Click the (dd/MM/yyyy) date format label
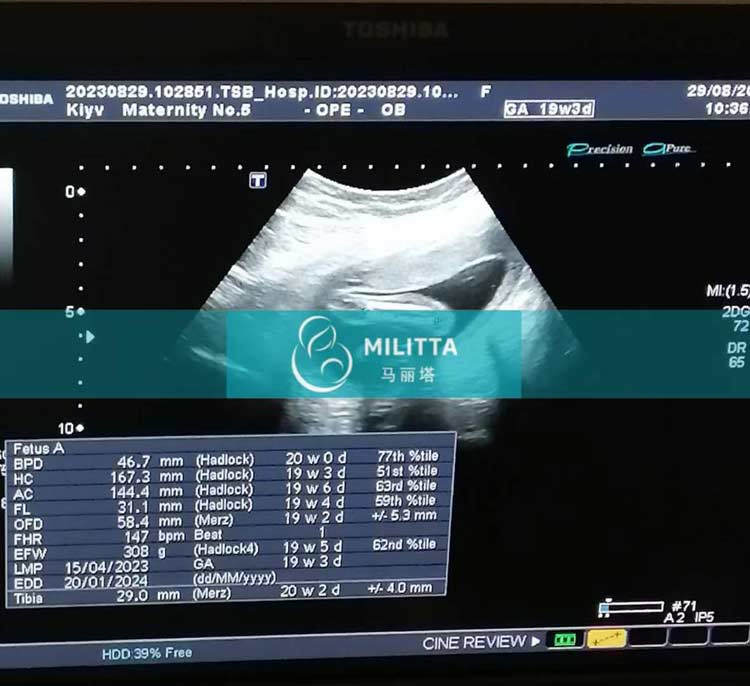The image size is (750, 686). click(x=234, y=578)
